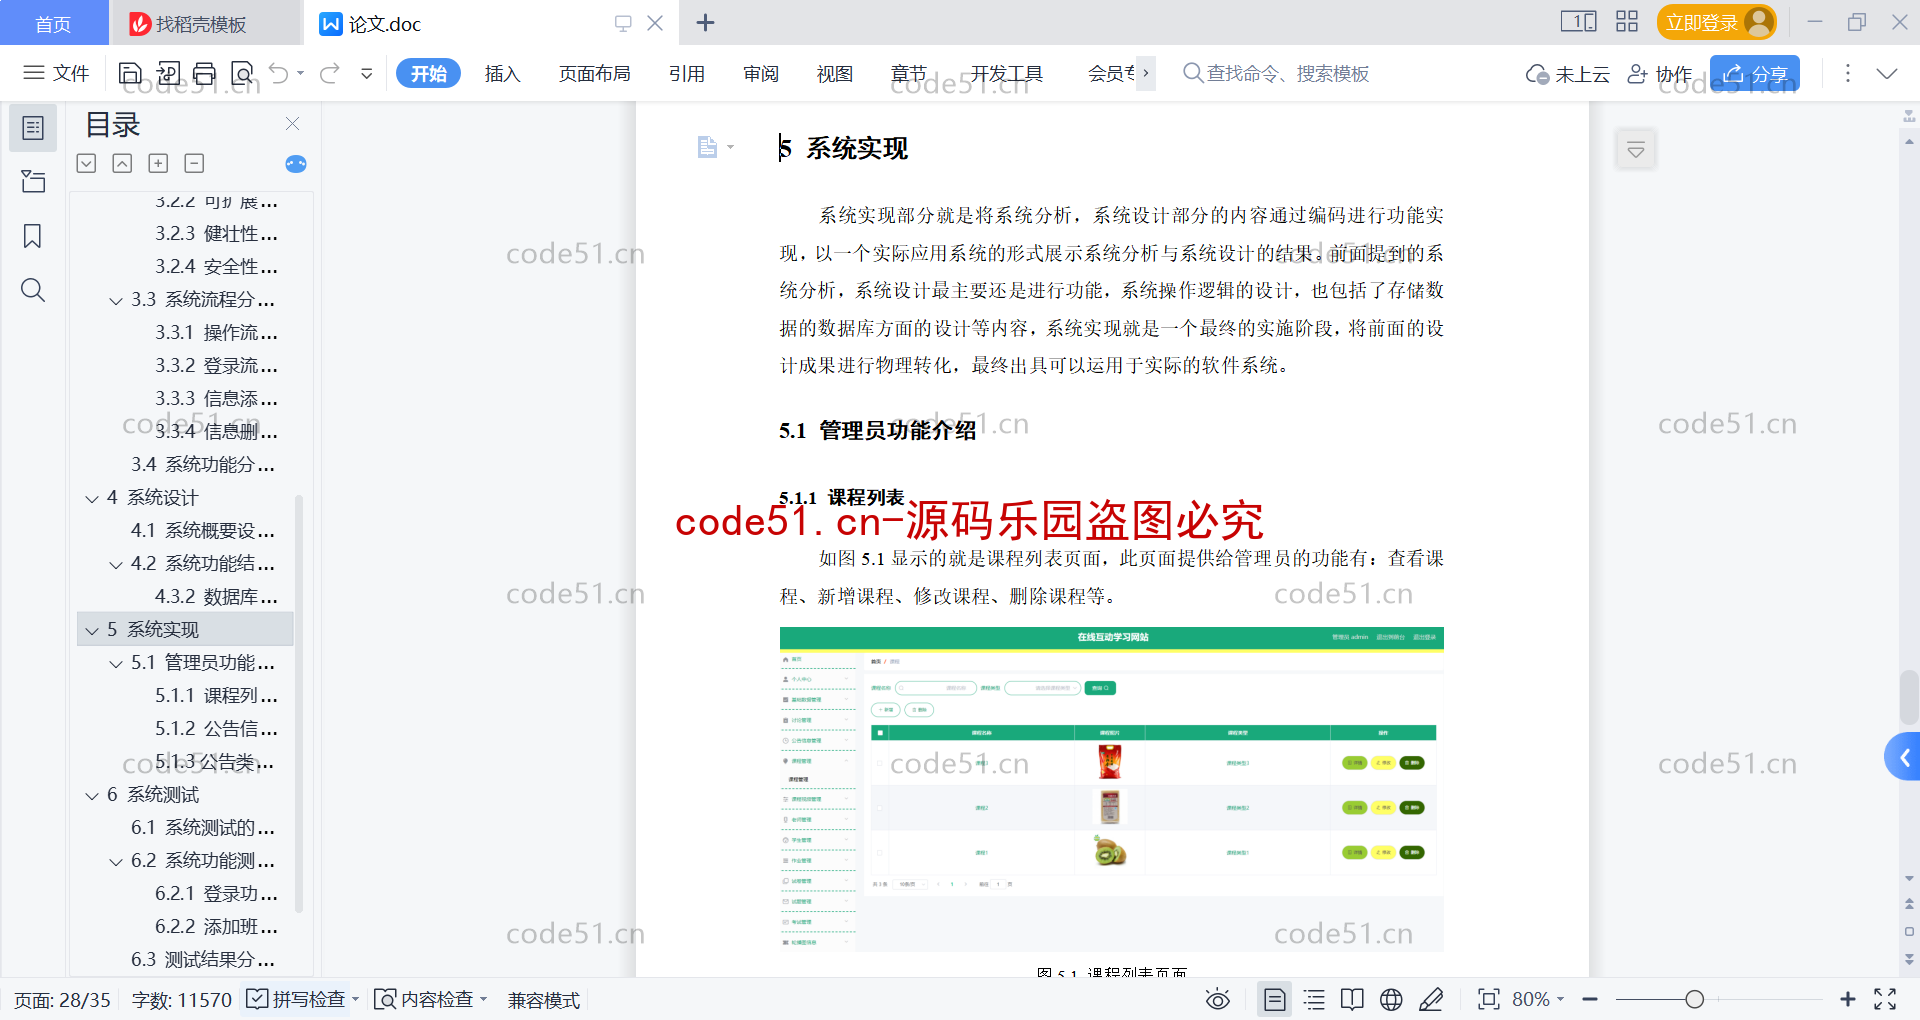Open the quick access toolbar customize dropdown
Image resolution: width=1920 pixels, height=1020 pixels.
[x=367, y=73]
